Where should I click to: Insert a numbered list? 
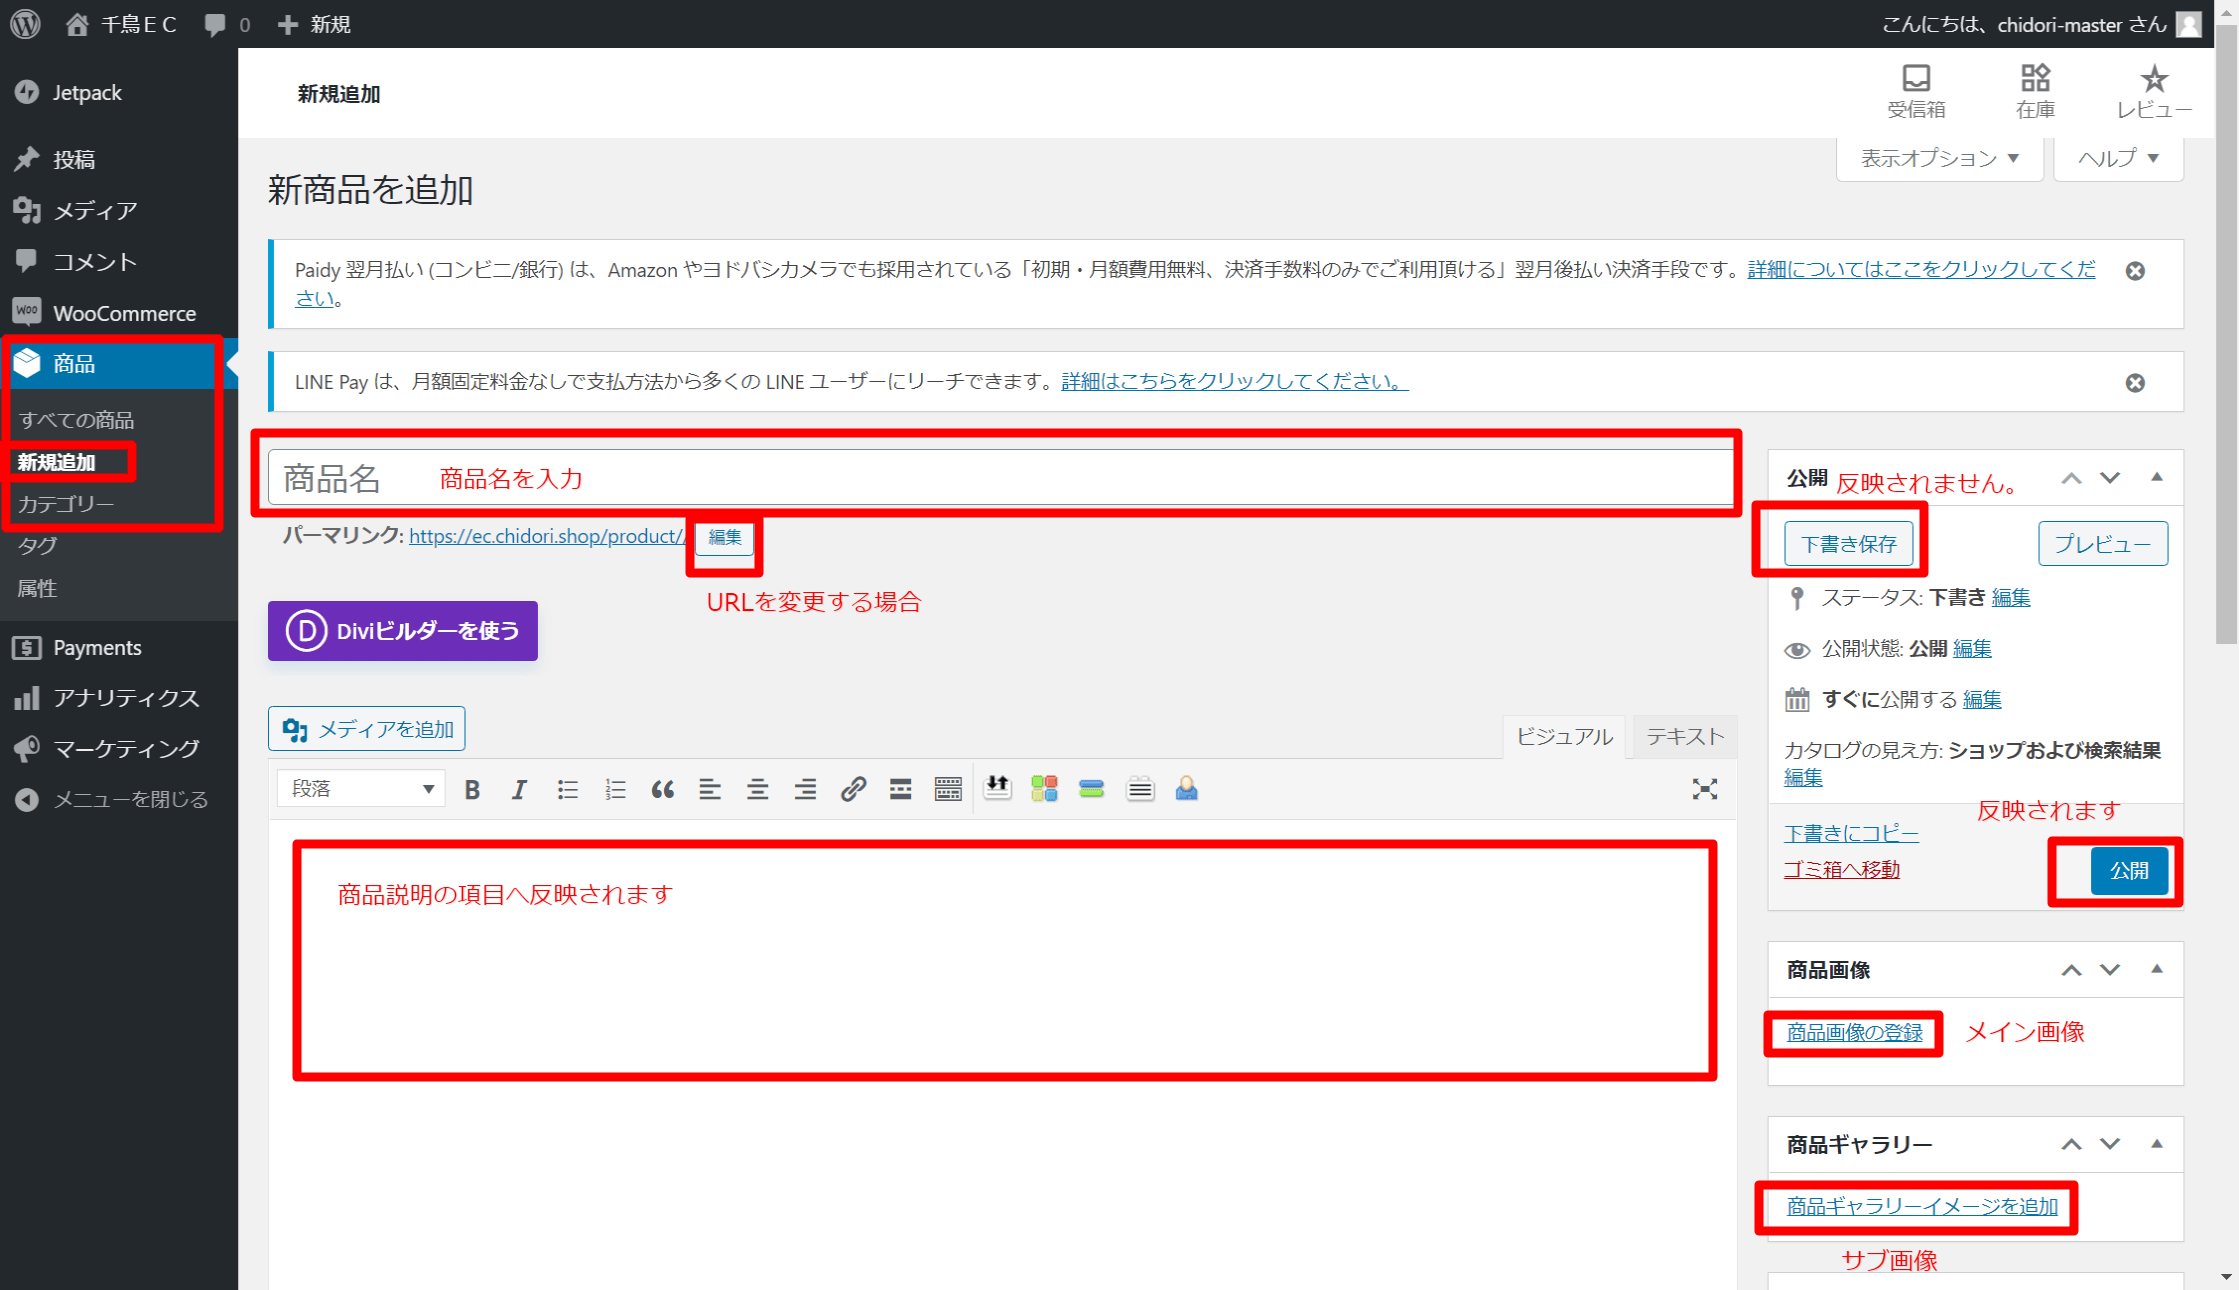tap(615, 788)
